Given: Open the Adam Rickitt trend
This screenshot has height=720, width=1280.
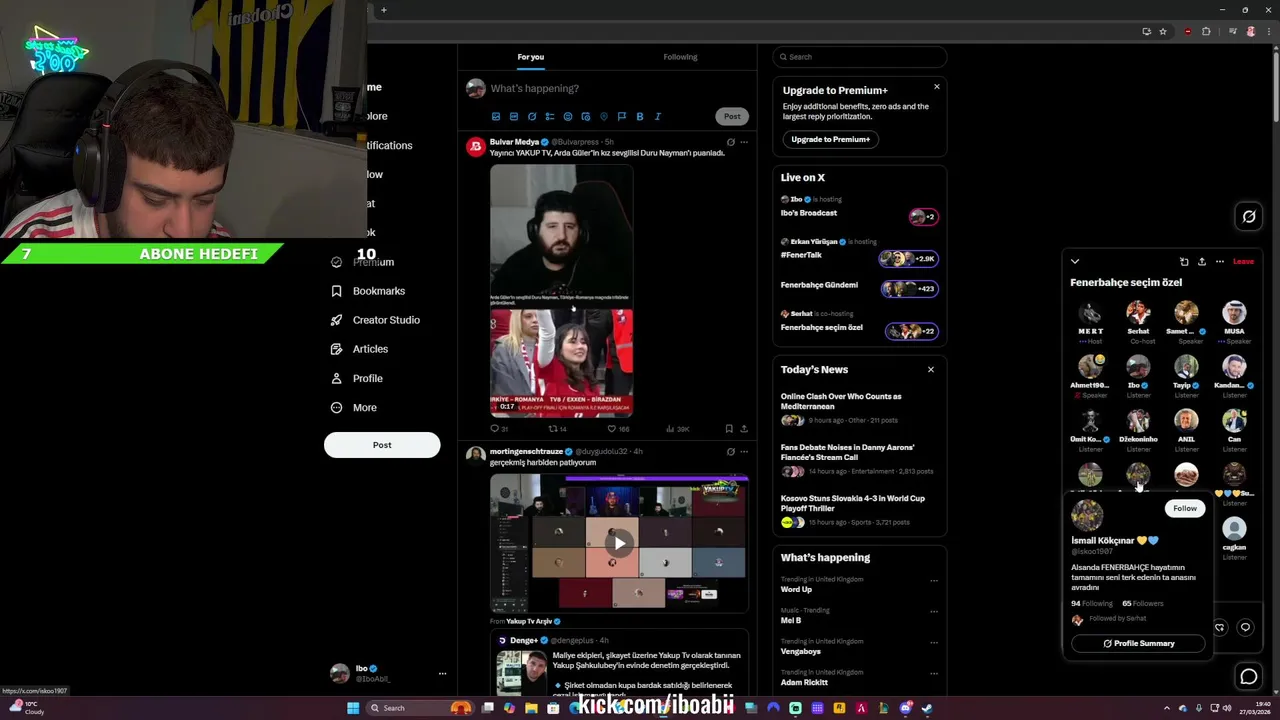Looking at the screenshot, I should point(804,682).
